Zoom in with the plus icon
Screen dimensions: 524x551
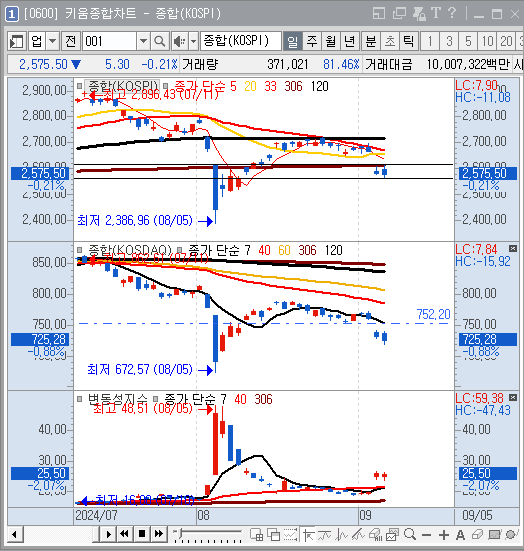pos(444,535)
